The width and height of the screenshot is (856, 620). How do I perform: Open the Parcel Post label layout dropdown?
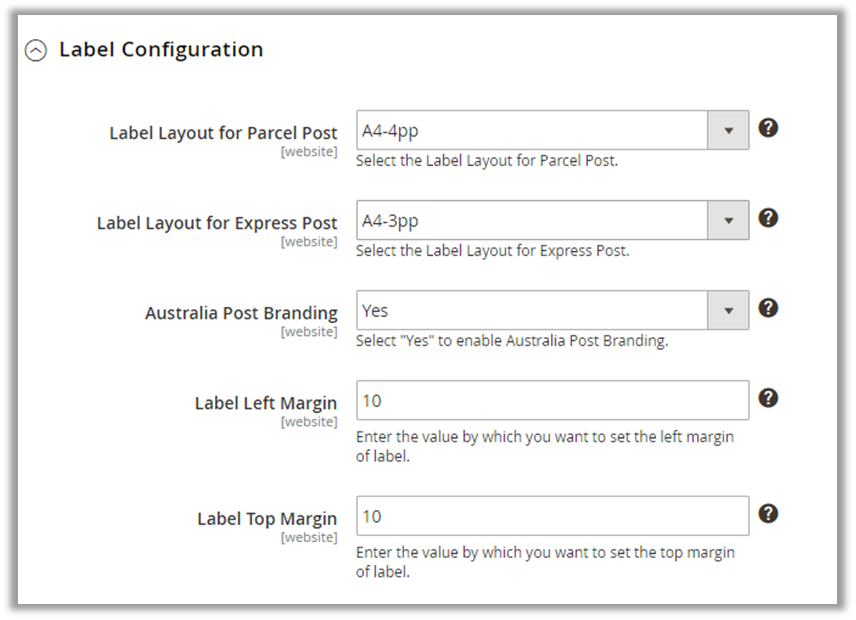tap(552, 130)
